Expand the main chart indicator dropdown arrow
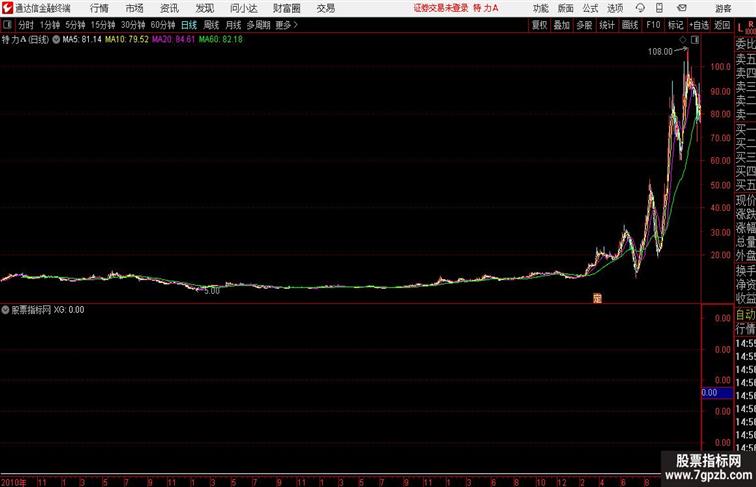This screenshot has height=487, width=756. 56,40
